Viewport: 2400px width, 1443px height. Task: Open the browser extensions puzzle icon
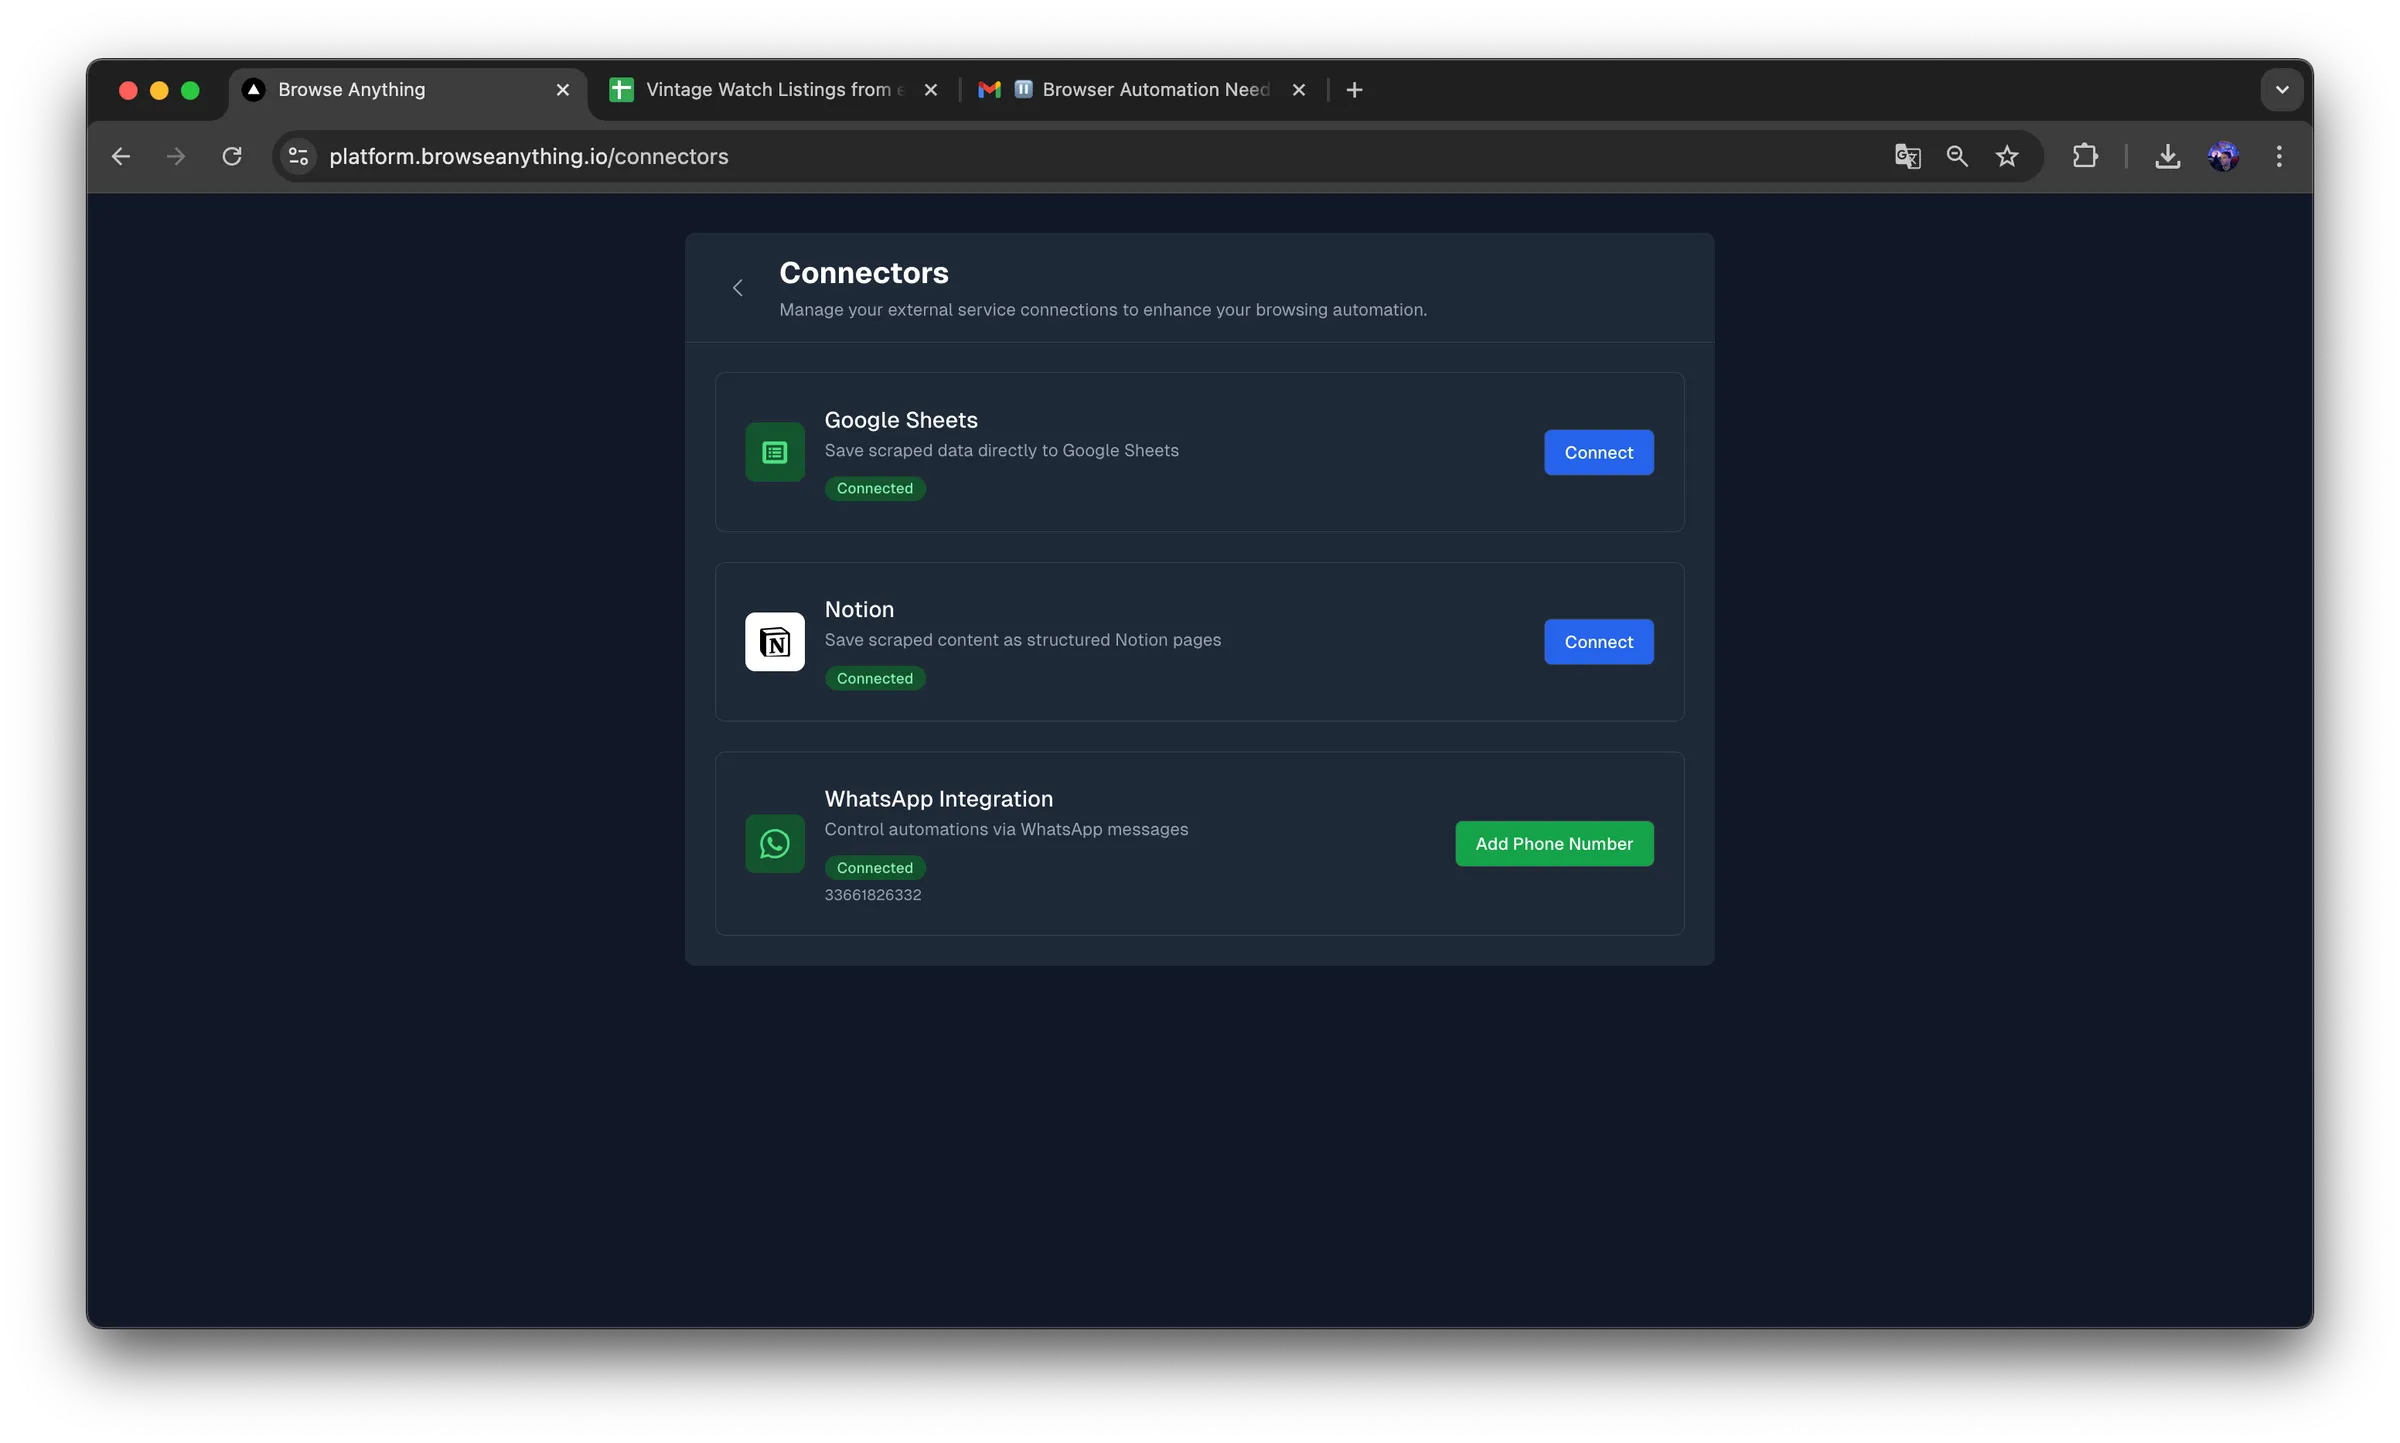pos(2085,156)
